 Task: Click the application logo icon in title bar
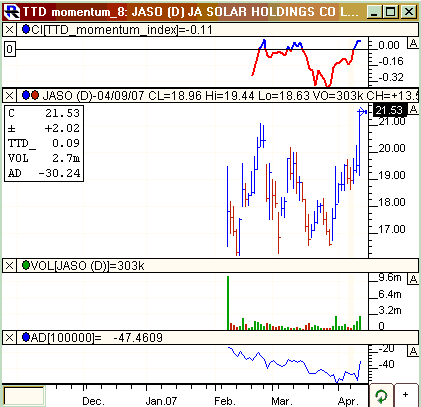(x=11, y=12)
